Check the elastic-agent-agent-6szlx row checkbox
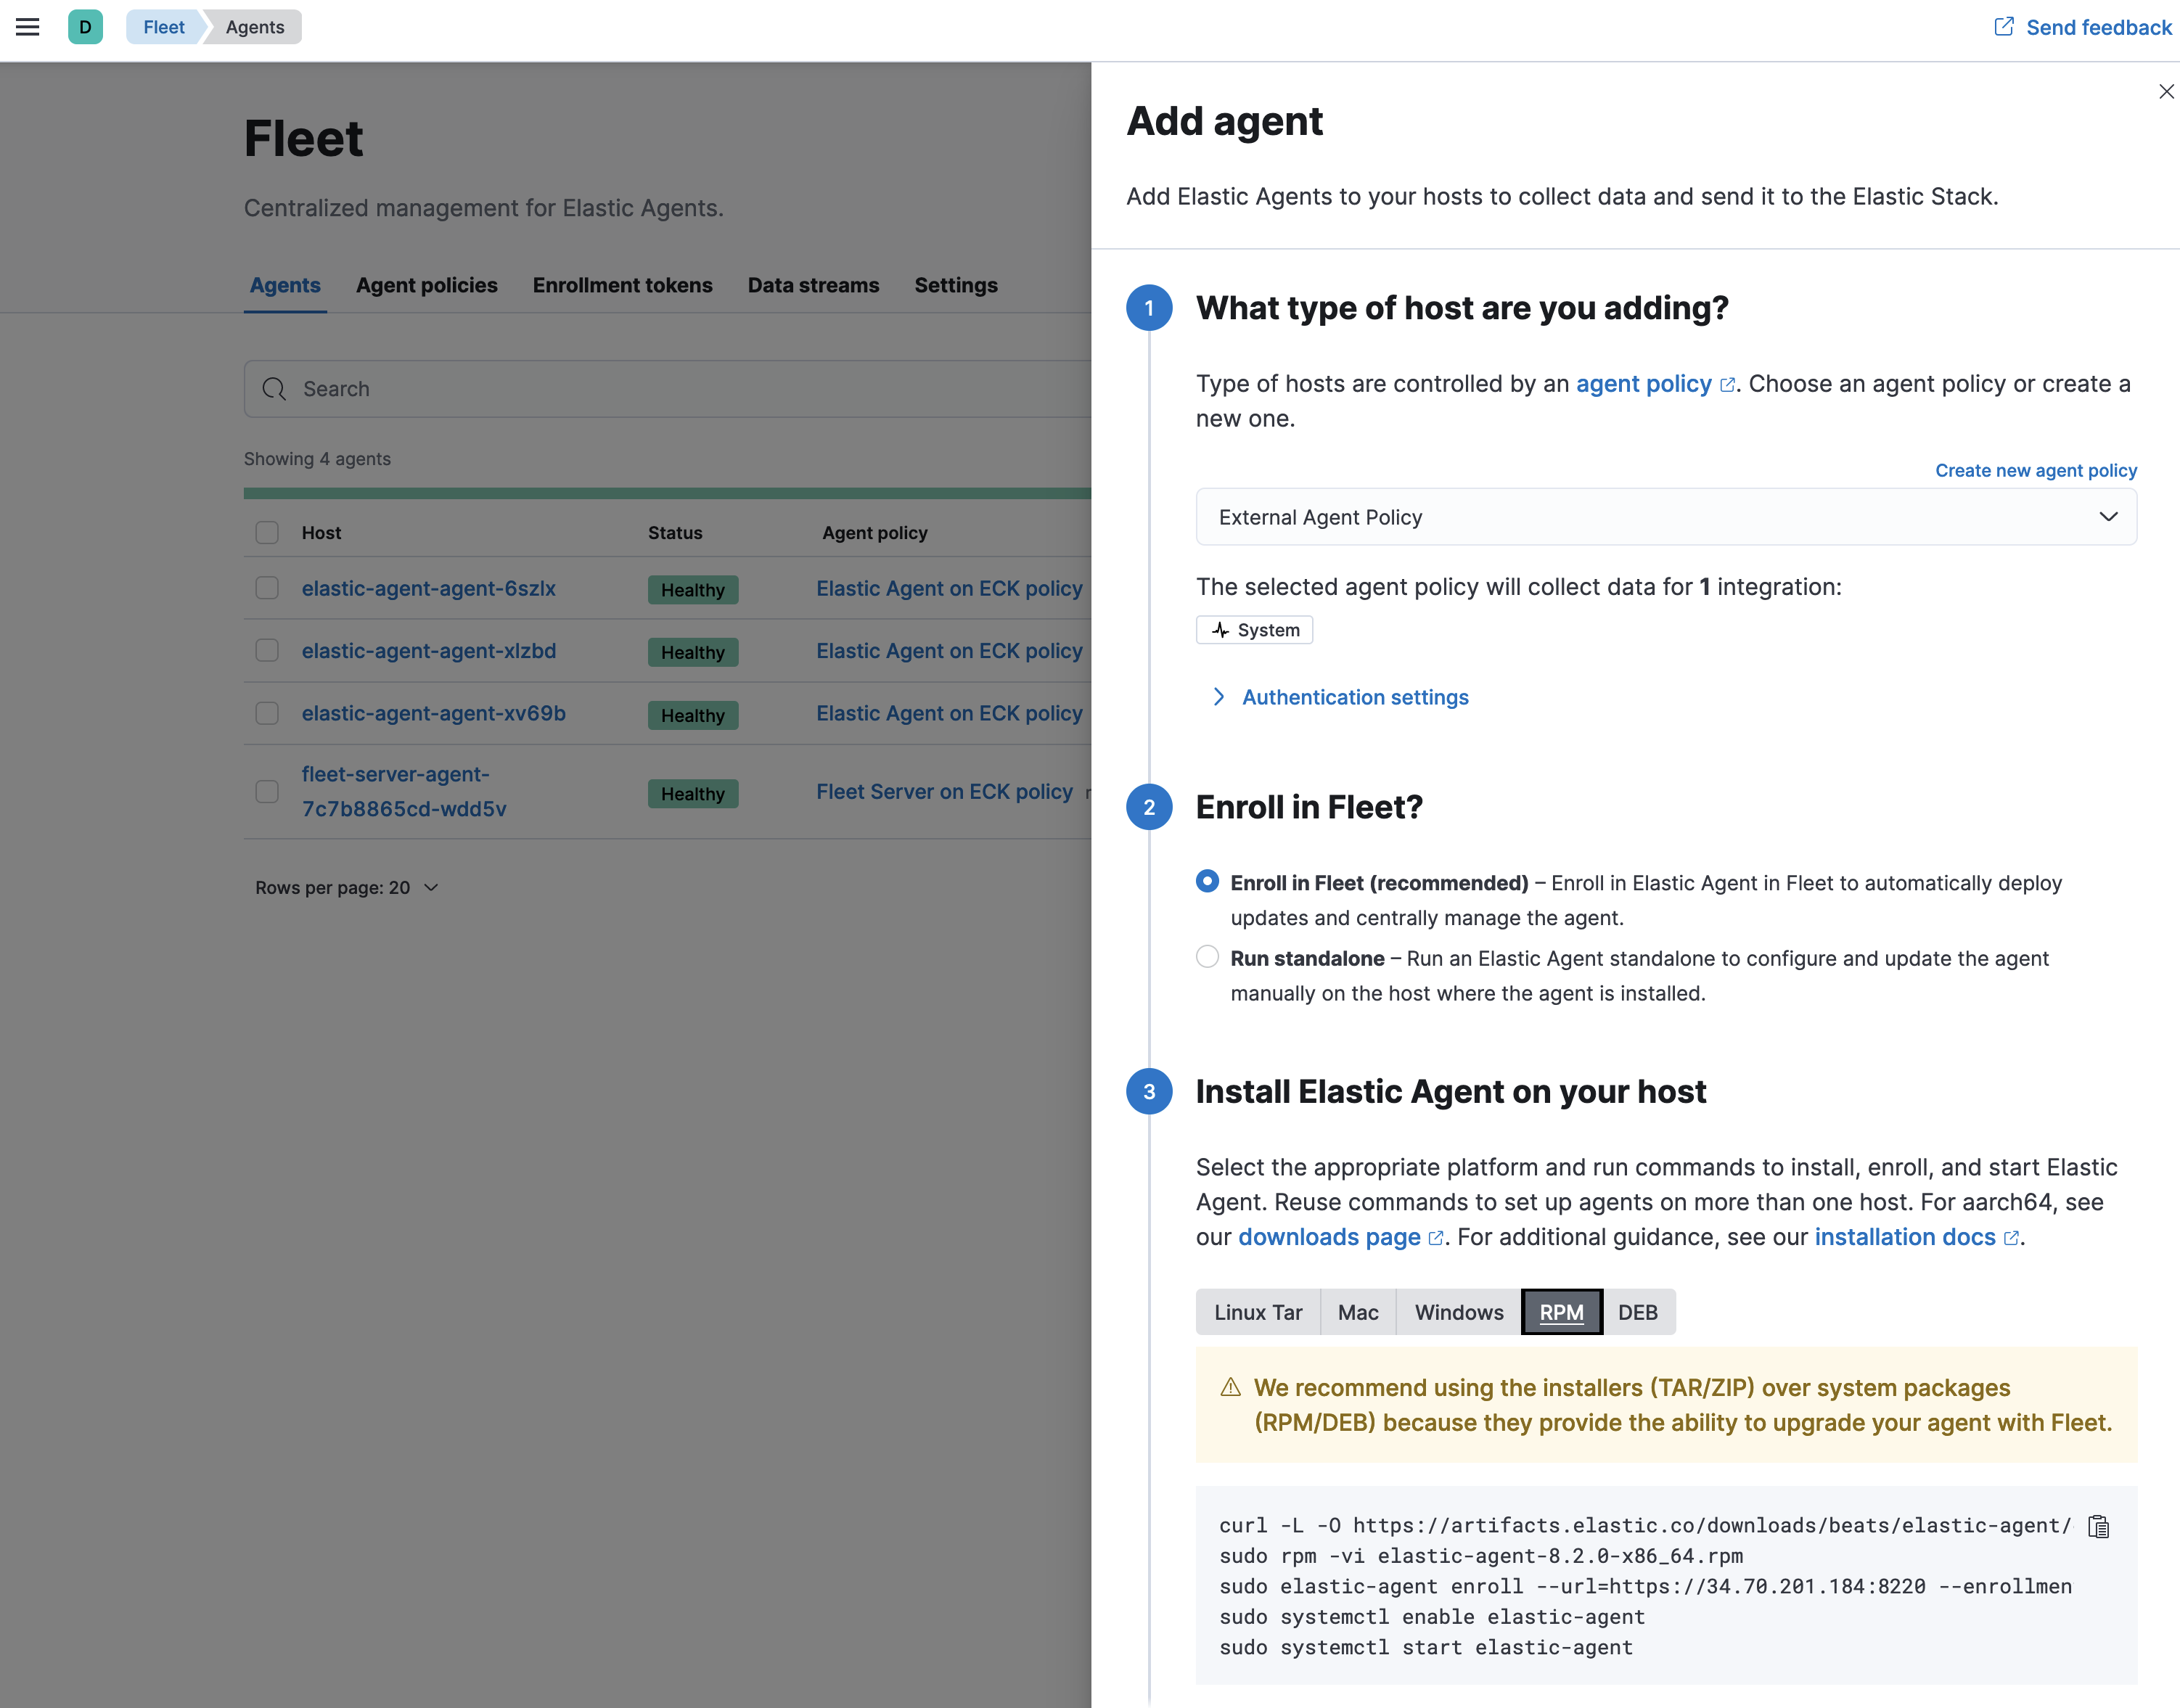 point(267,588)
